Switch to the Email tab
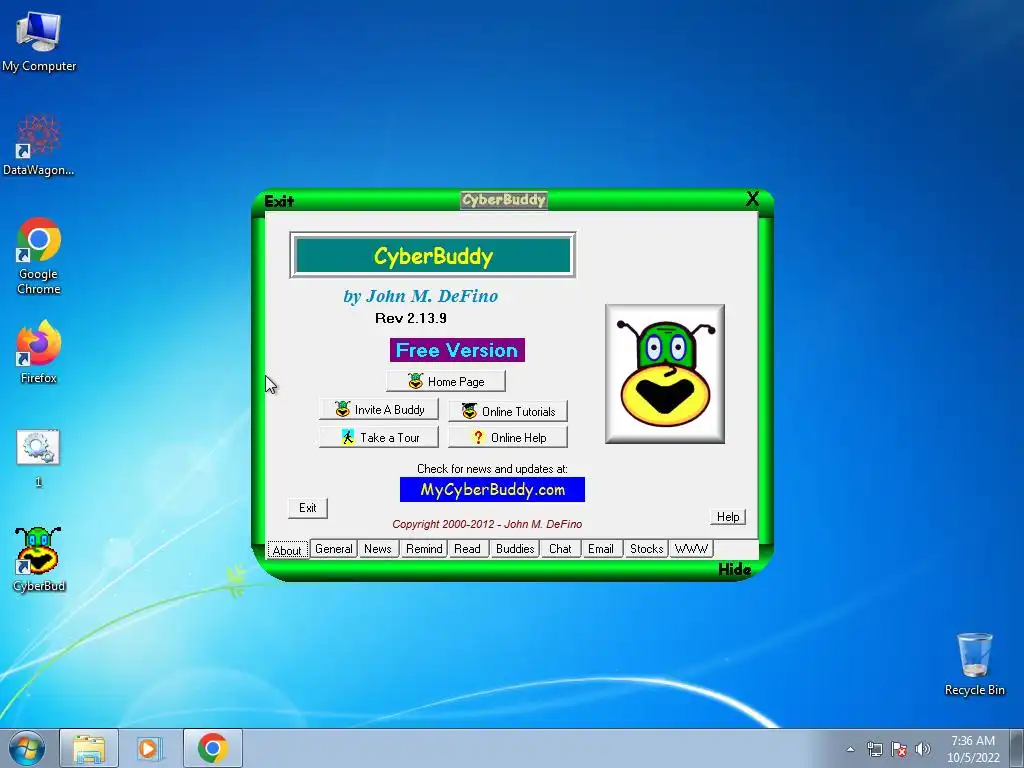This screenshot has height=768, width=1024. pos(601,549)
